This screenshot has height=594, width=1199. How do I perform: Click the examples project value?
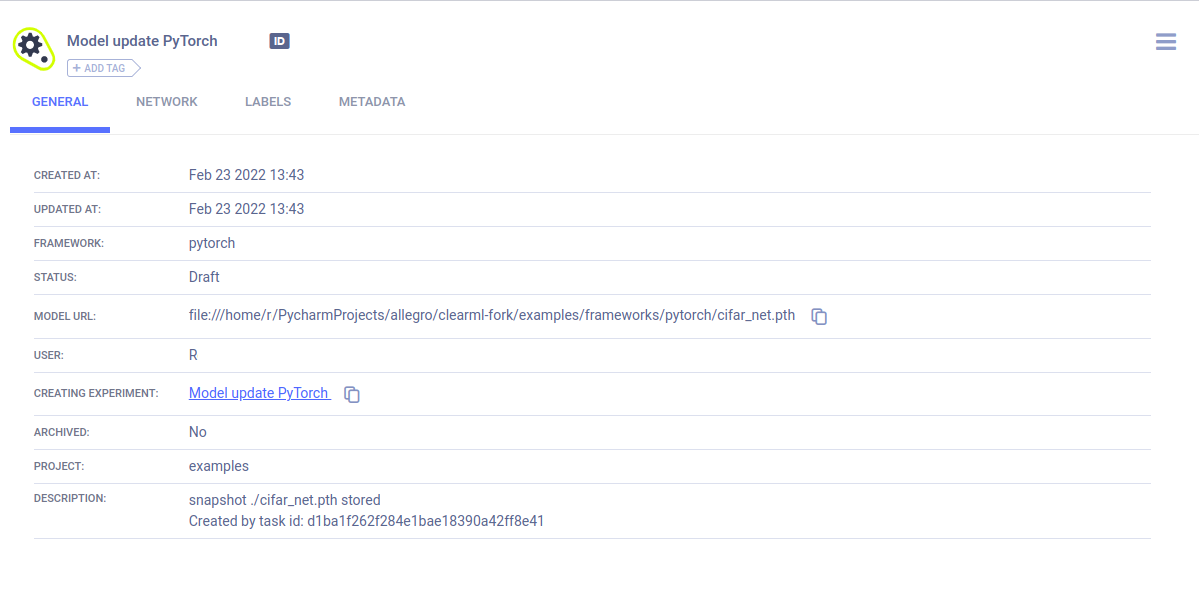point(219,466)
